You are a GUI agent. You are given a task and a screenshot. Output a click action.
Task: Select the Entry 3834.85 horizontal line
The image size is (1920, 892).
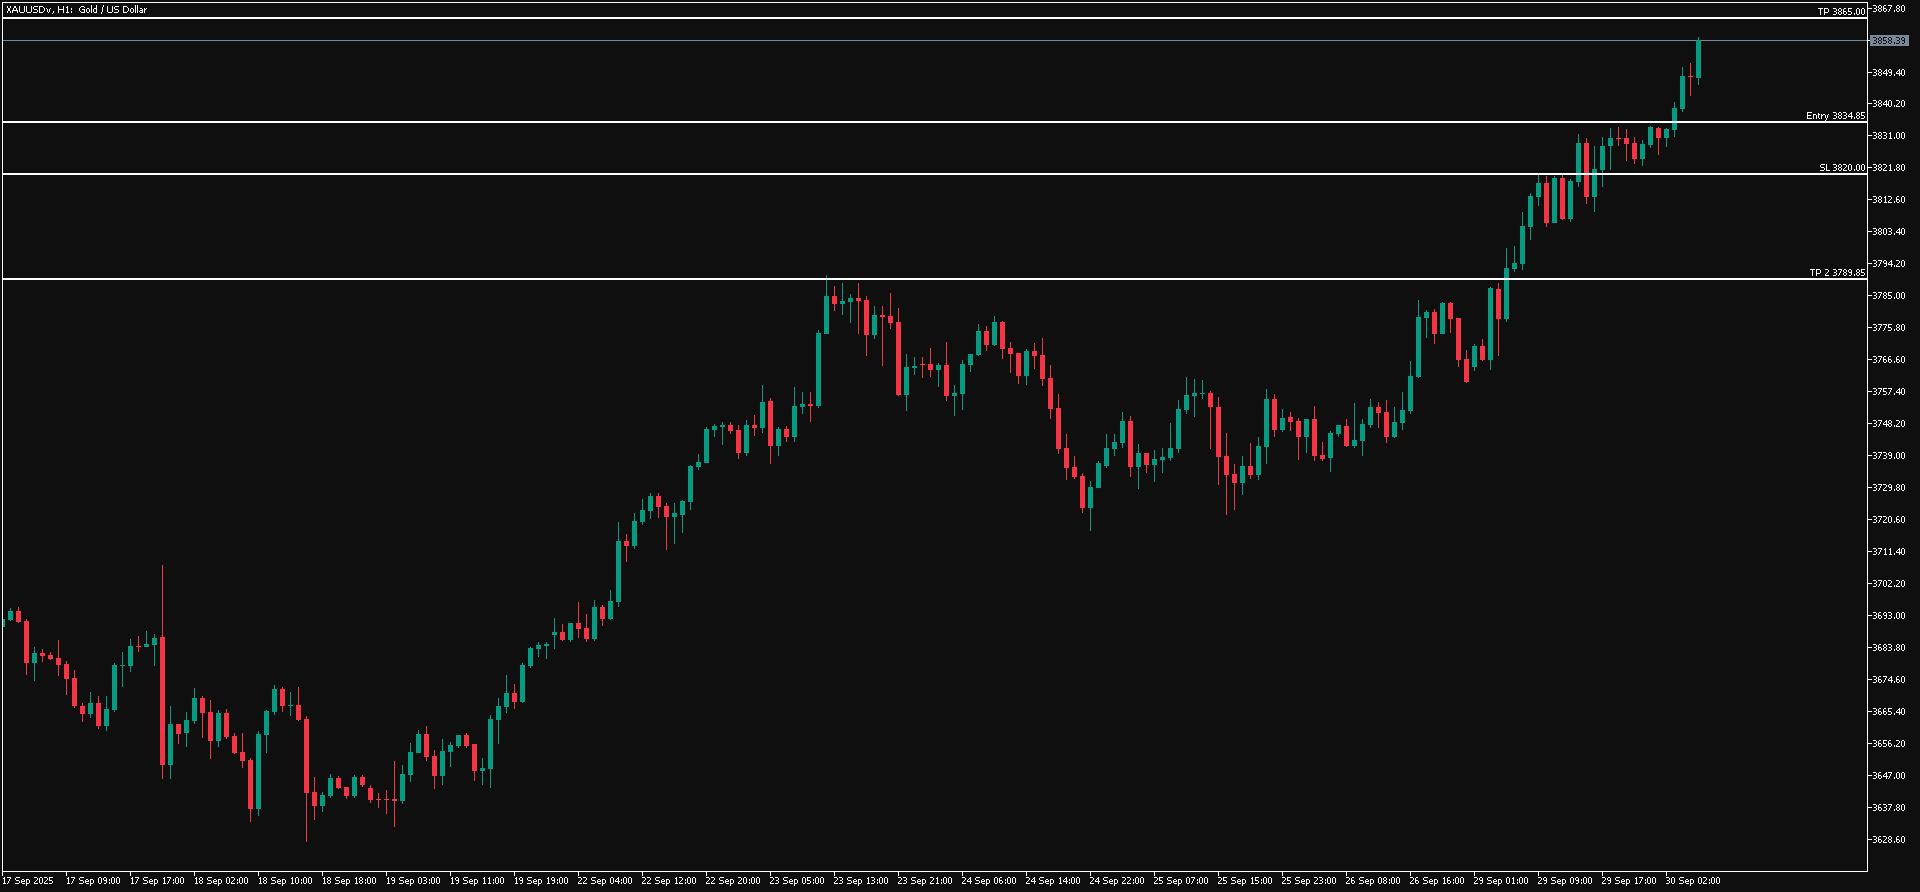(x=900, y=122)
